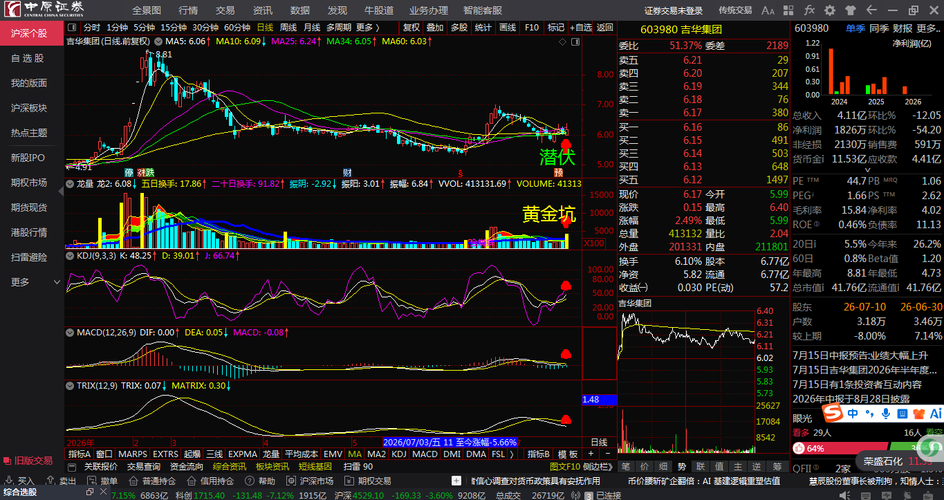This screenshot has height=500, width=944.
Task: Click 旧版交易 old version trading
Action: tap(28, 460)
